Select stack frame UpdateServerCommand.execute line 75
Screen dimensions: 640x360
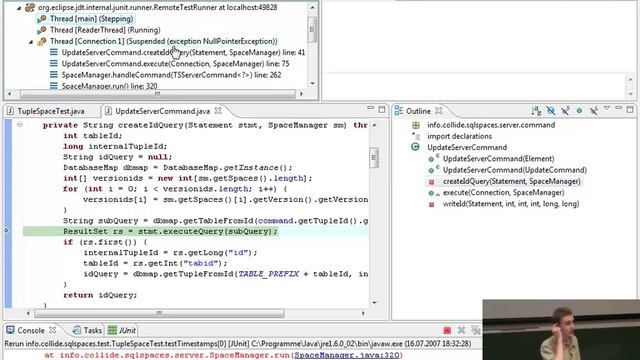[x=175, y=64]
